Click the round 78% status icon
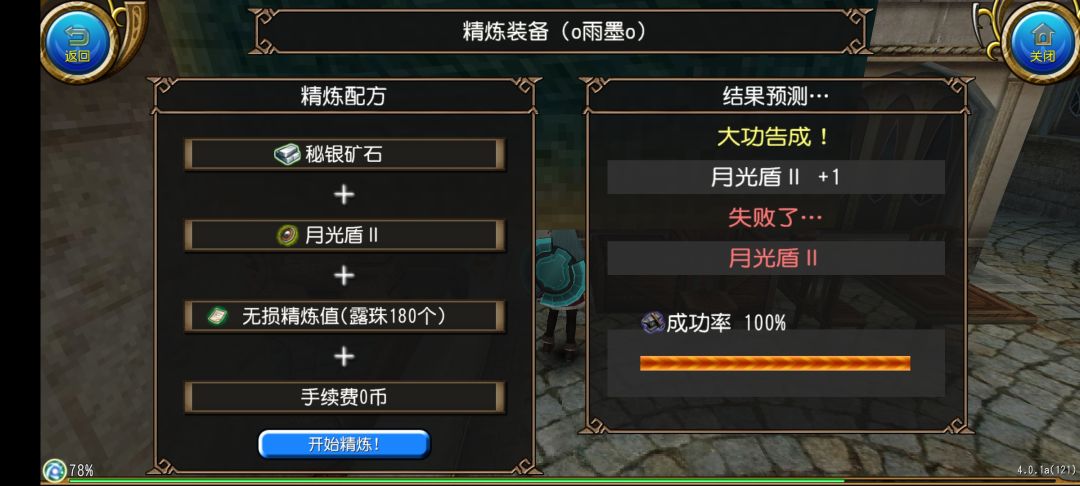The image size is (1080, 486). pos(54,471)
